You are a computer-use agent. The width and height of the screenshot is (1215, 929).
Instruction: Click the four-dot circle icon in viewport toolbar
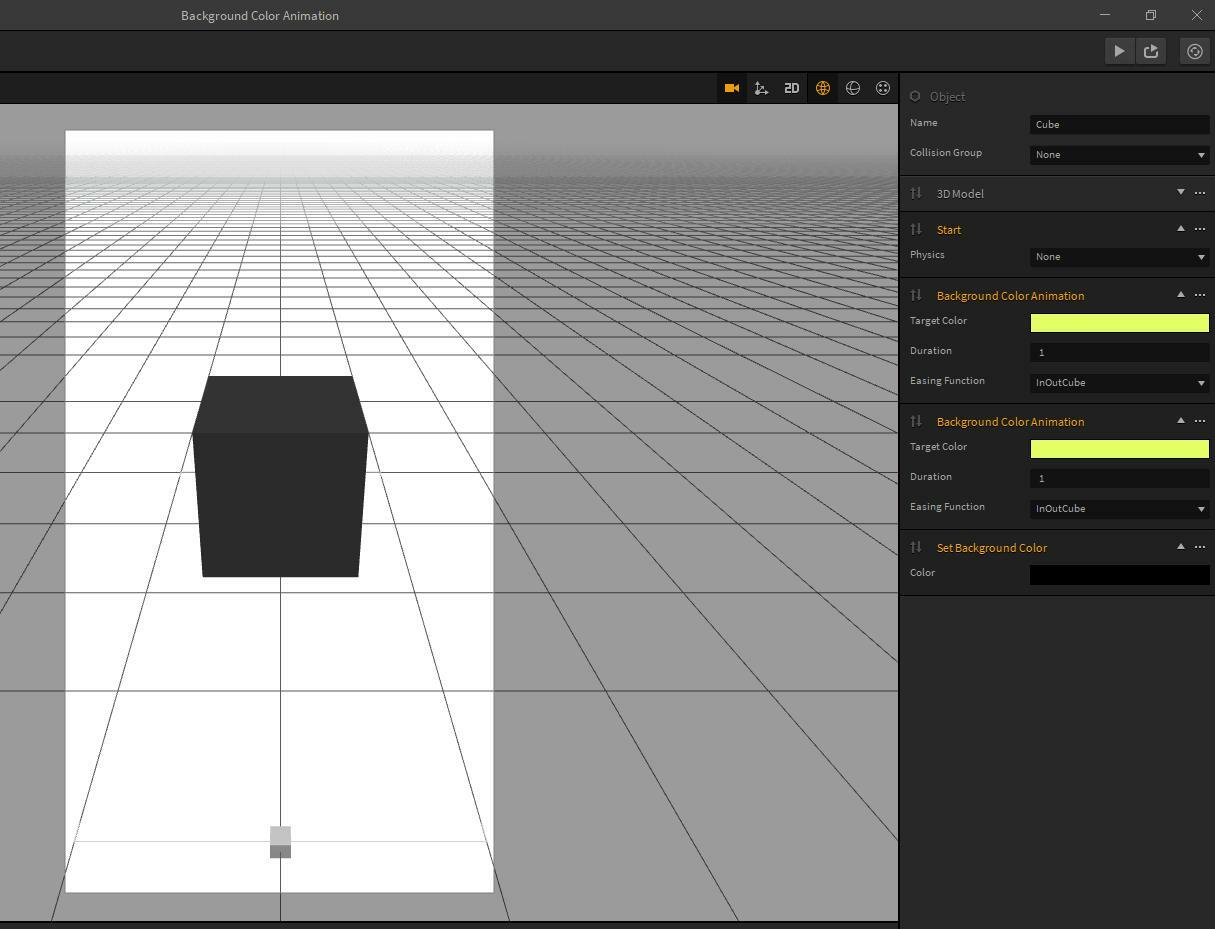tap(883, 88)
